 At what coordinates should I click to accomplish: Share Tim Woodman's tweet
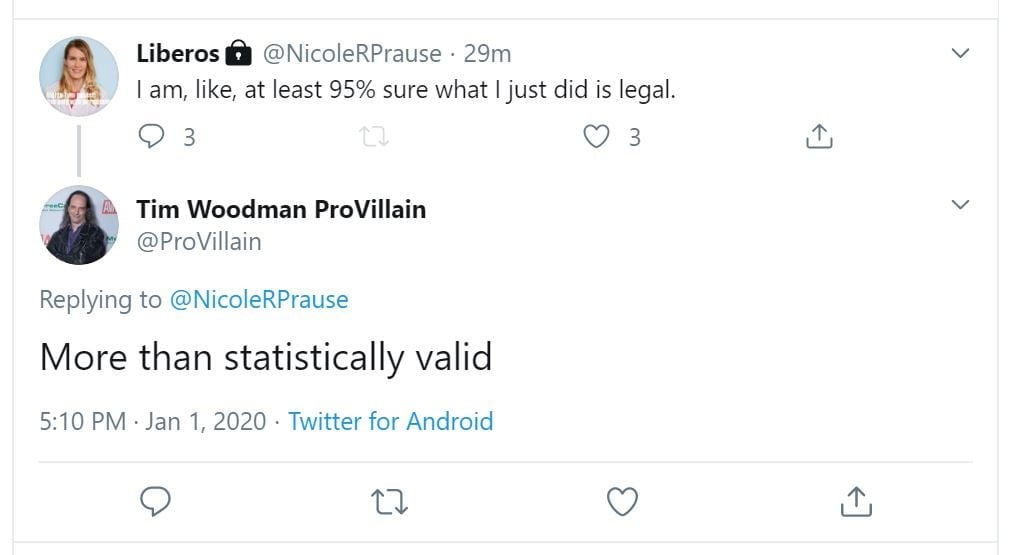(x=857, y=501)
